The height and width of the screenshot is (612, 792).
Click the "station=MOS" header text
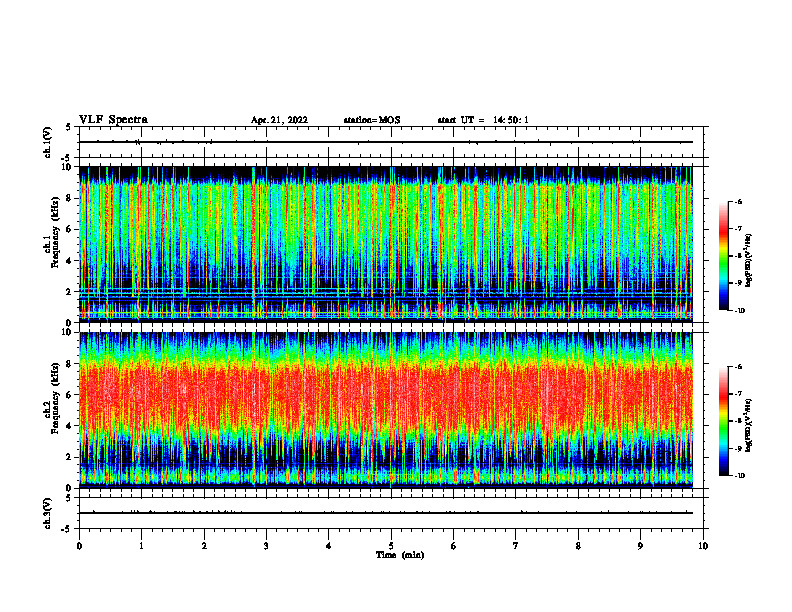[372, 120]
